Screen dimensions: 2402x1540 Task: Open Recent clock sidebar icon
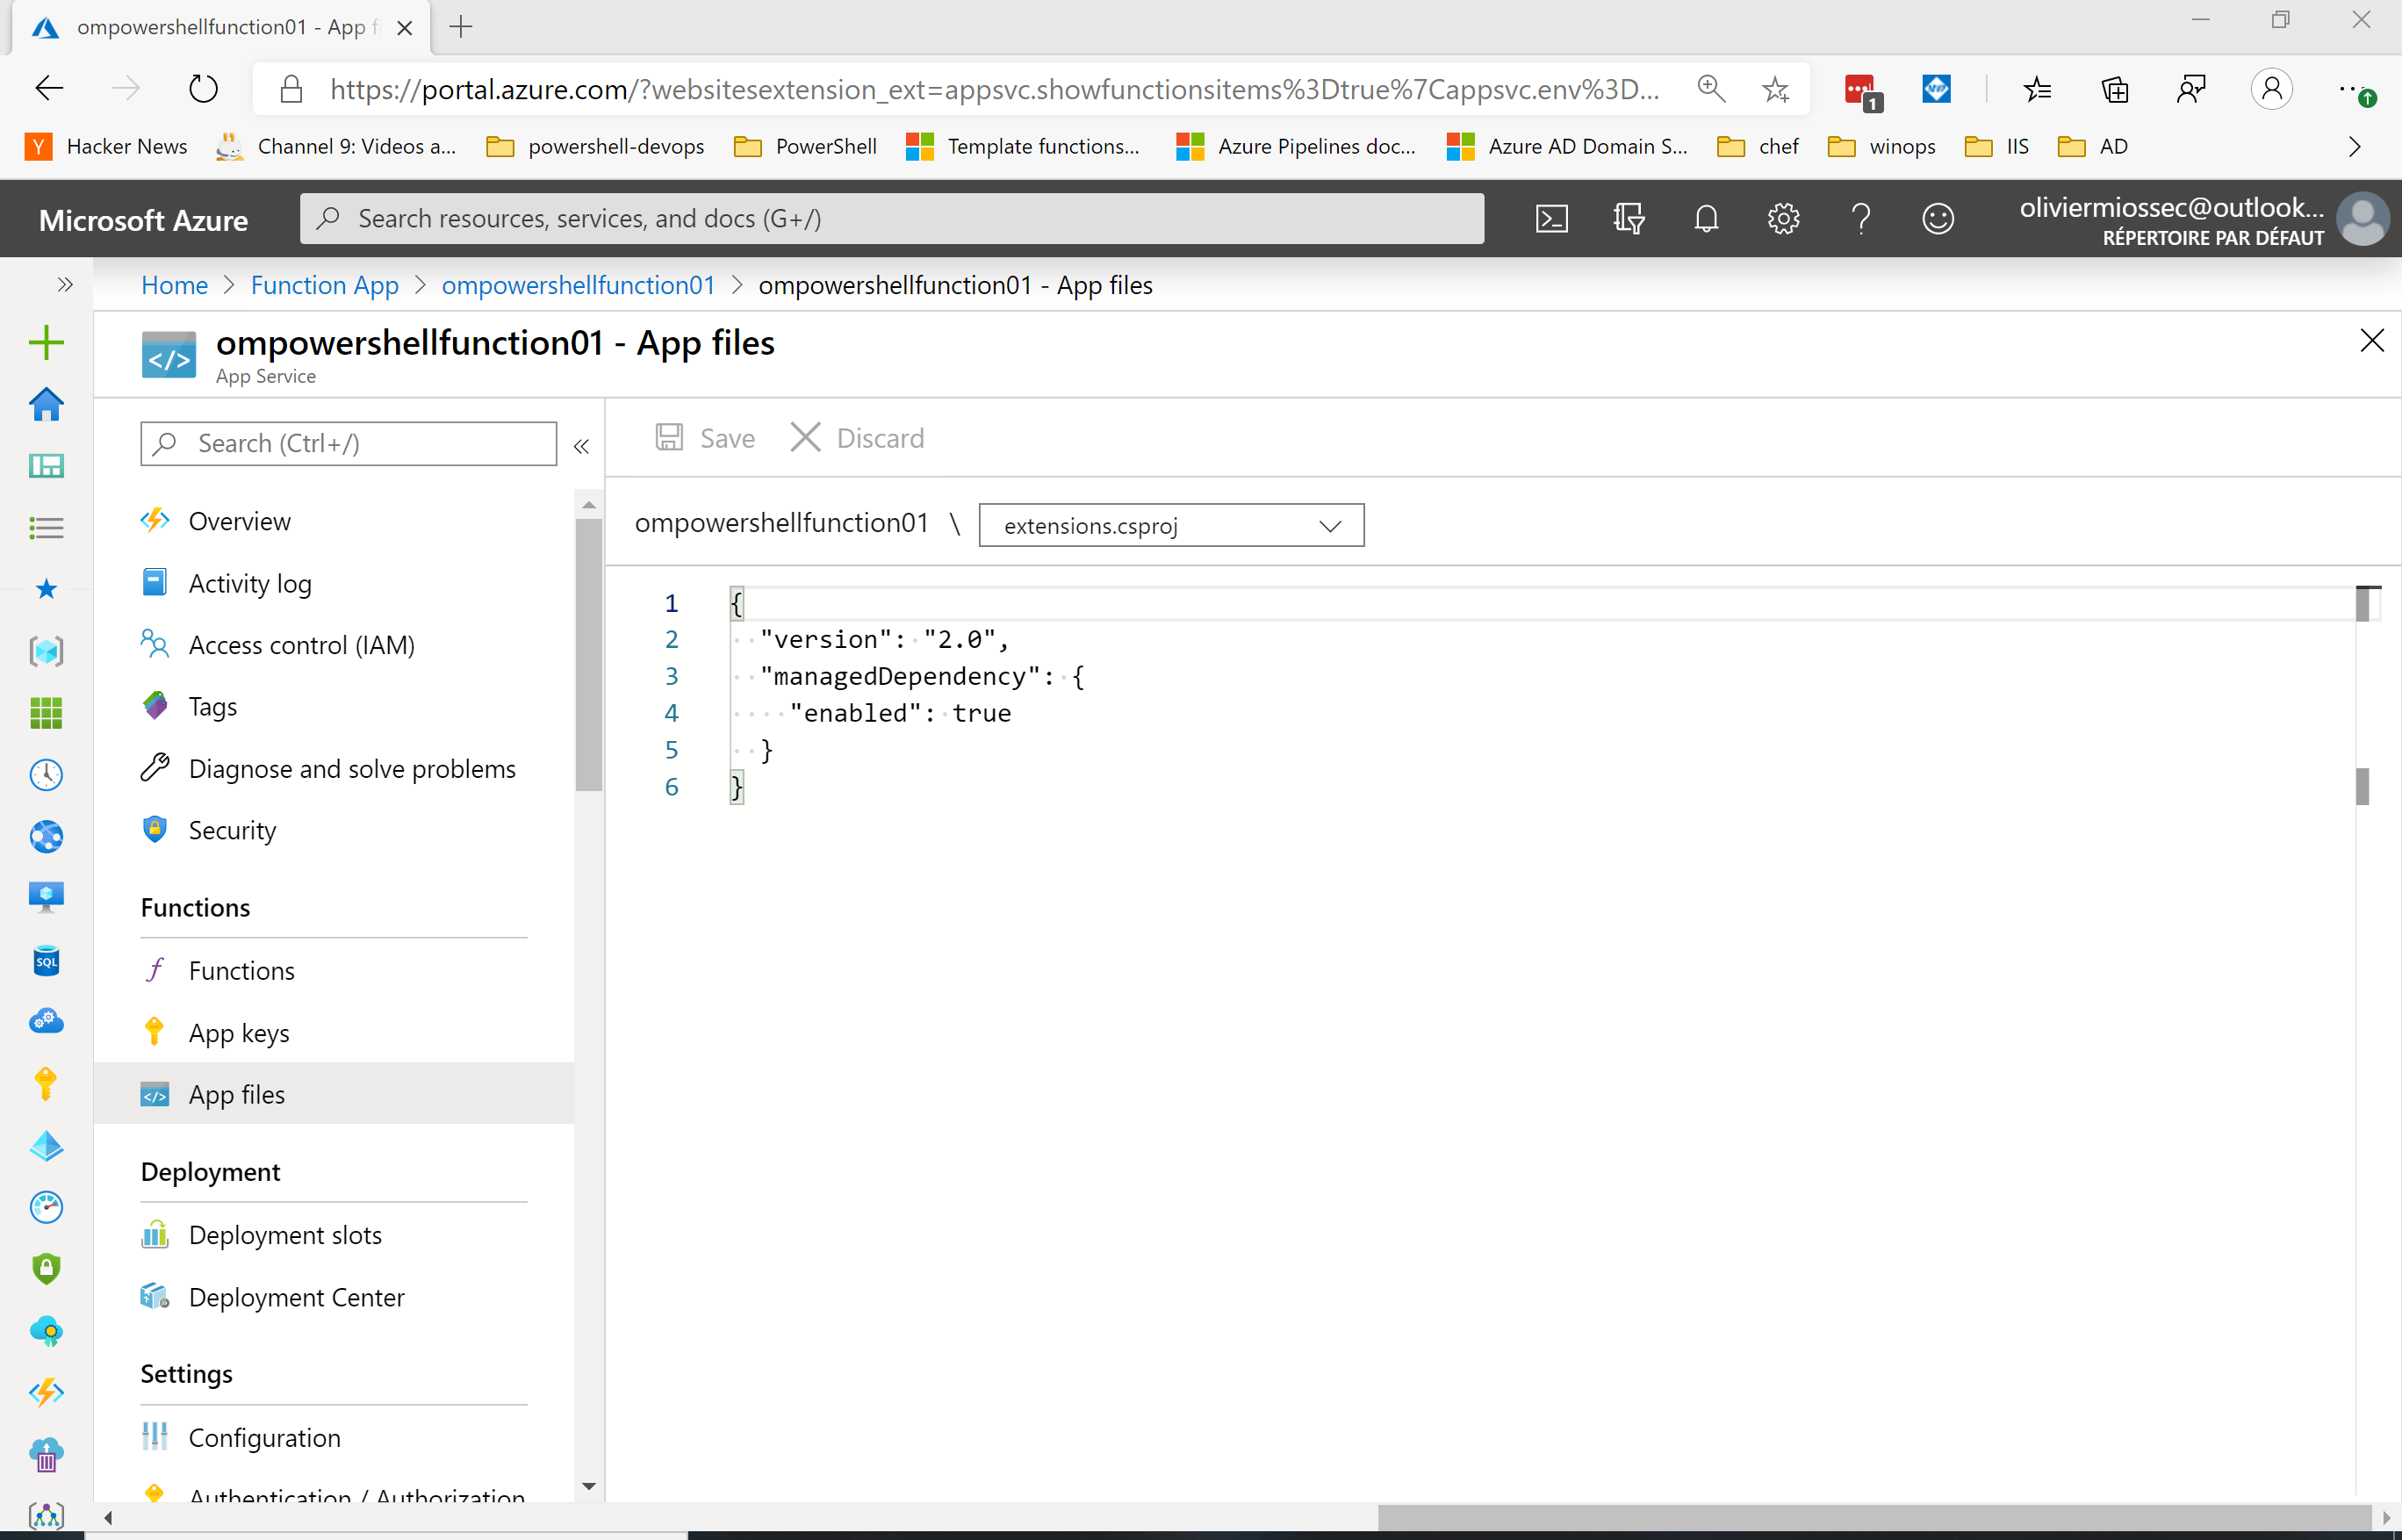[x=46, y=775]
